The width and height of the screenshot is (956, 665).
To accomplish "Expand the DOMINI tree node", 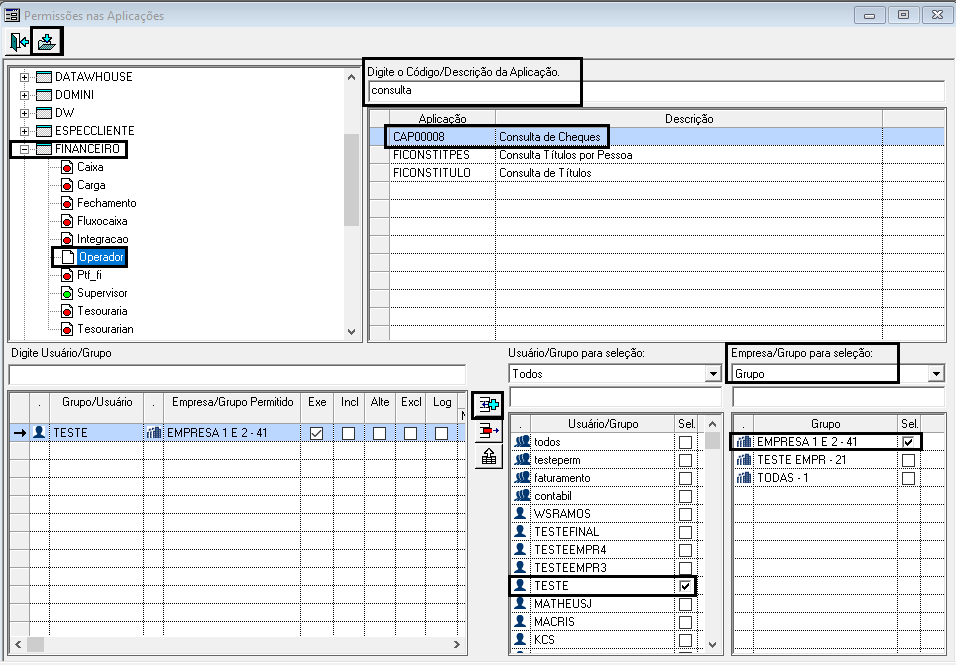I will tap(24, 95).
